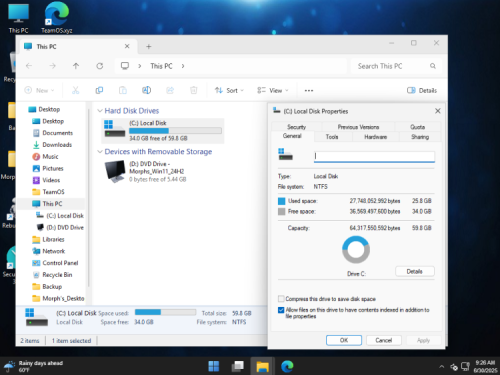
Task: Click the Delete trash icon in toolbar
Action: 194,90
